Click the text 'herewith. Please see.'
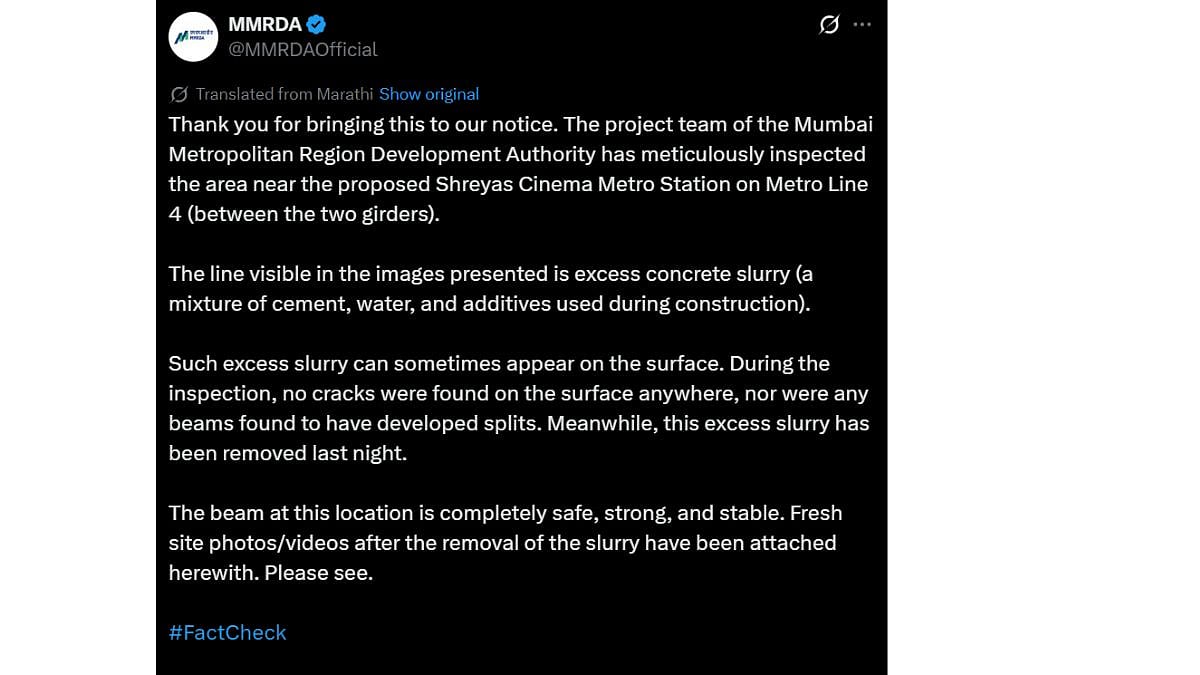Image resolution: width=1200 pixels, height=675 pixels. point(271,573)
